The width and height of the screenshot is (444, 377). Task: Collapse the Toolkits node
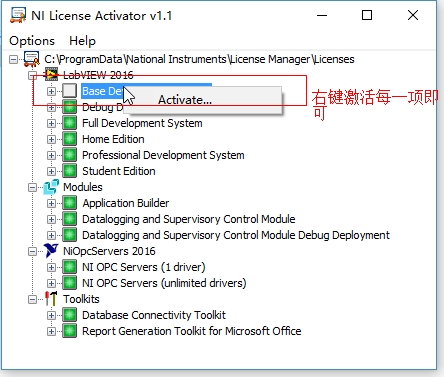tap(32, 299)
